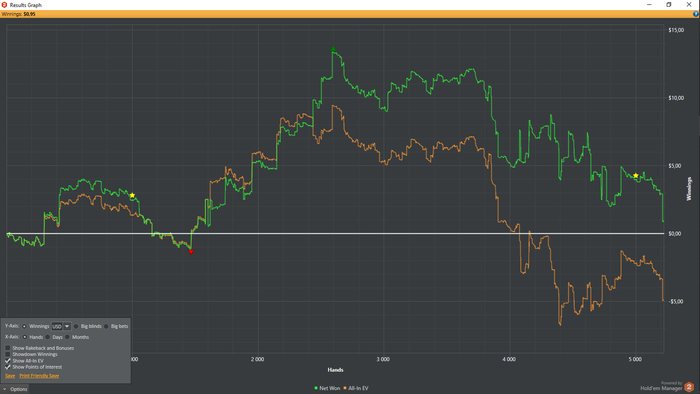
Task: Enable Show Rakeback and Bonuses
Action: point(8,348)
